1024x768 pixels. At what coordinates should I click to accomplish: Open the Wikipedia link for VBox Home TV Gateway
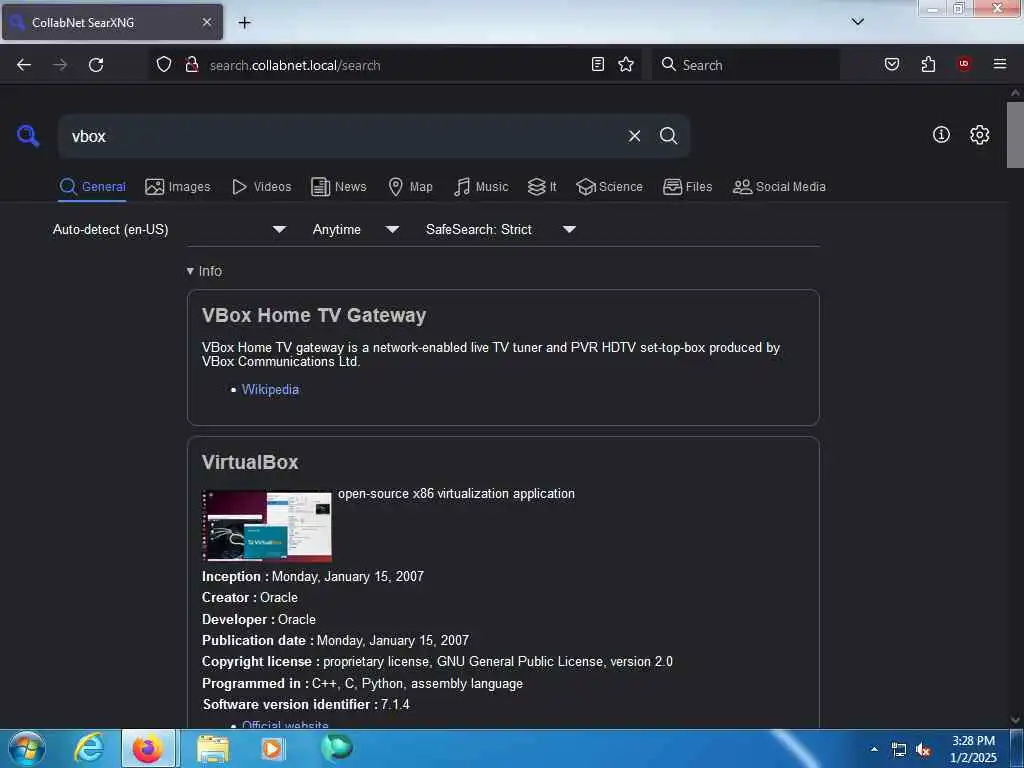270,389
